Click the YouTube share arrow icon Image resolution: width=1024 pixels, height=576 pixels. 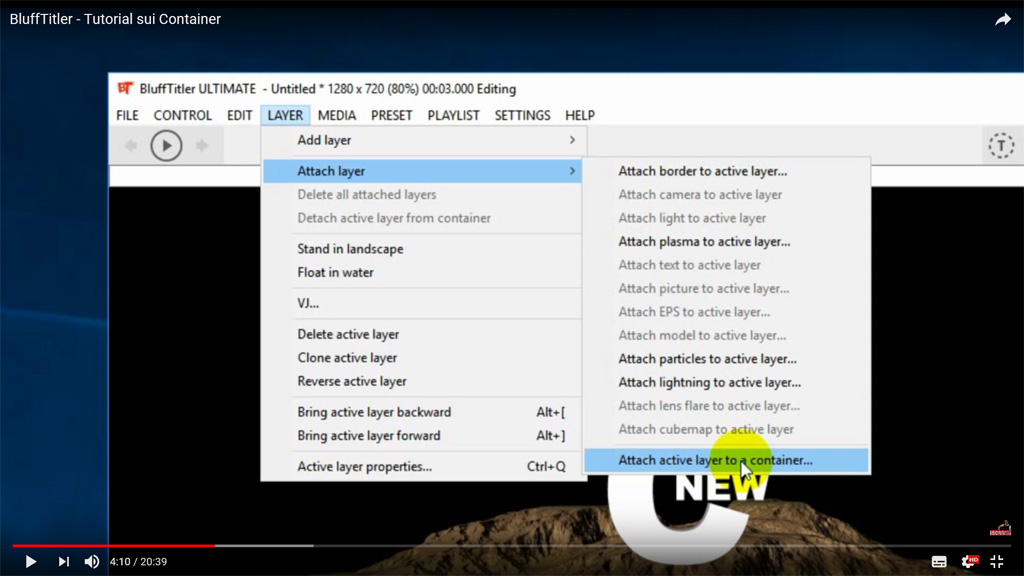coord(1002,19)
